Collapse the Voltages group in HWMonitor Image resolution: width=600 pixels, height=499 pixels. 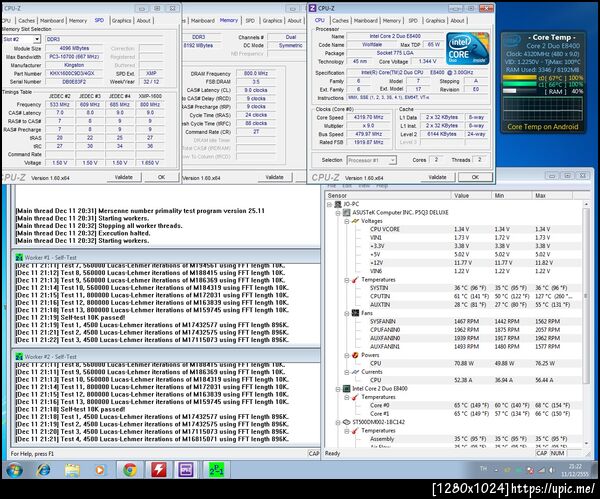pos(346,222)
